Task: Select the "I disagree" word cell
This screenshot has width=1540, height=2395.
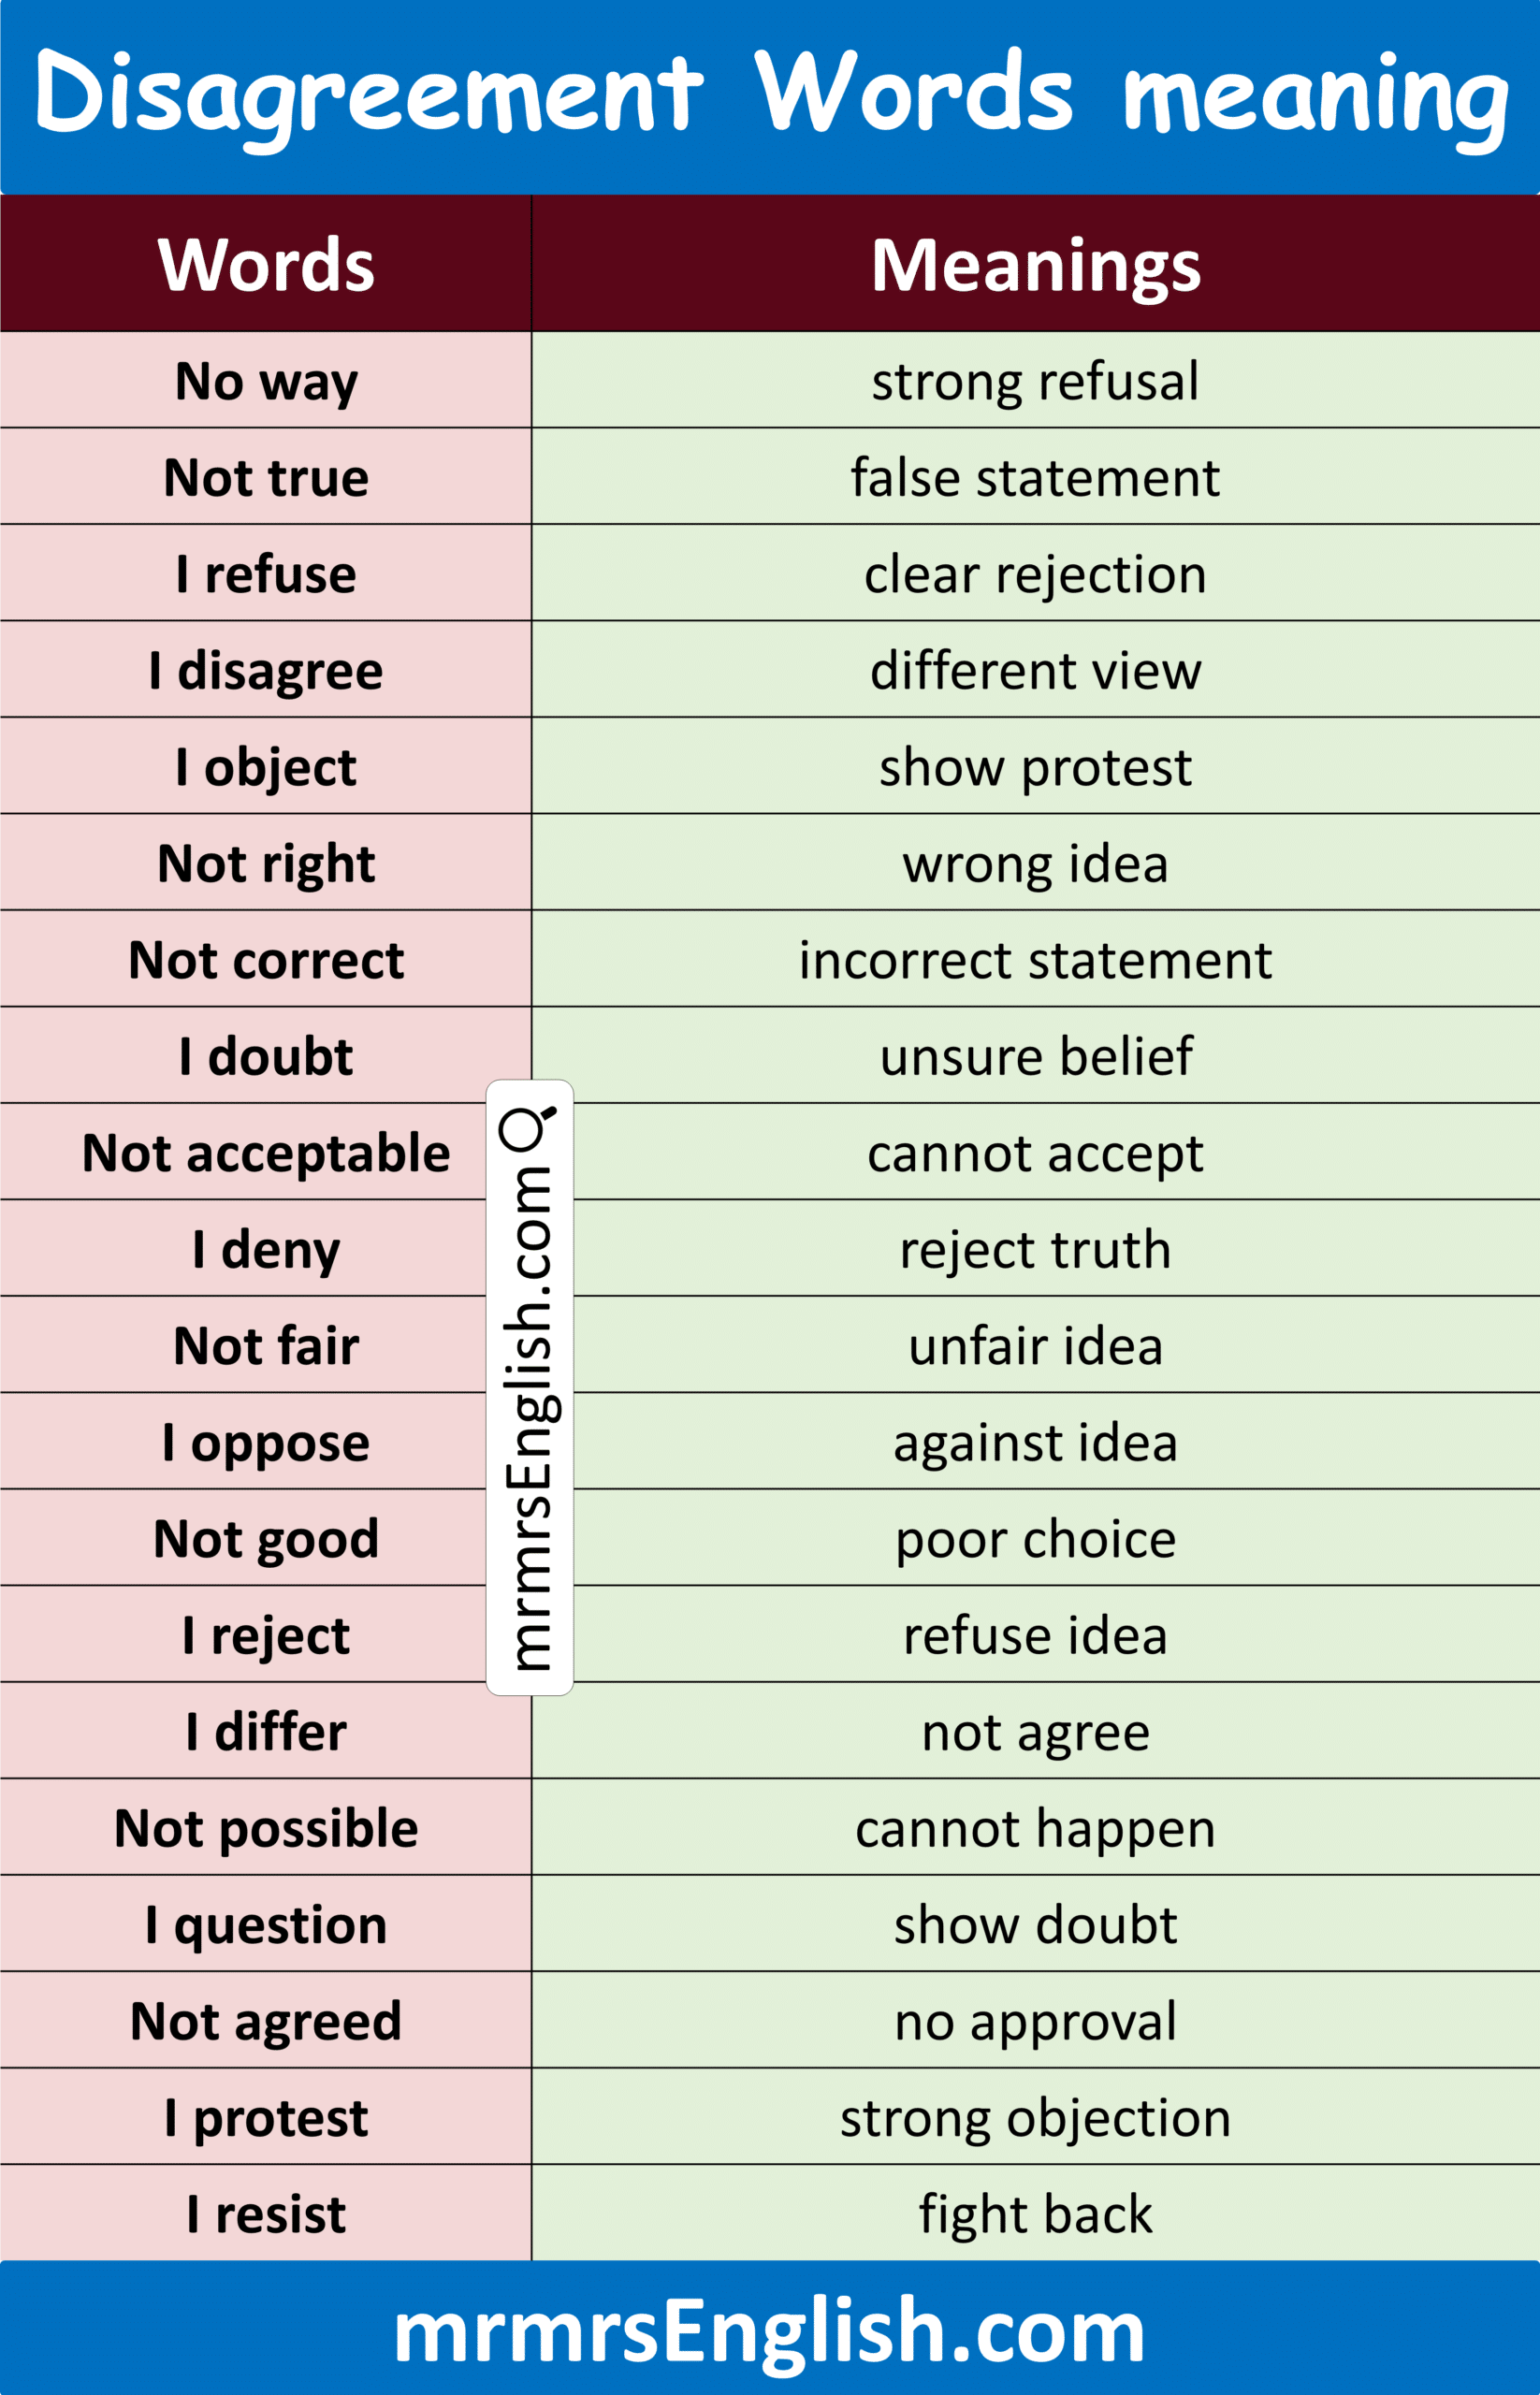Action: click(x=266, y=670)
